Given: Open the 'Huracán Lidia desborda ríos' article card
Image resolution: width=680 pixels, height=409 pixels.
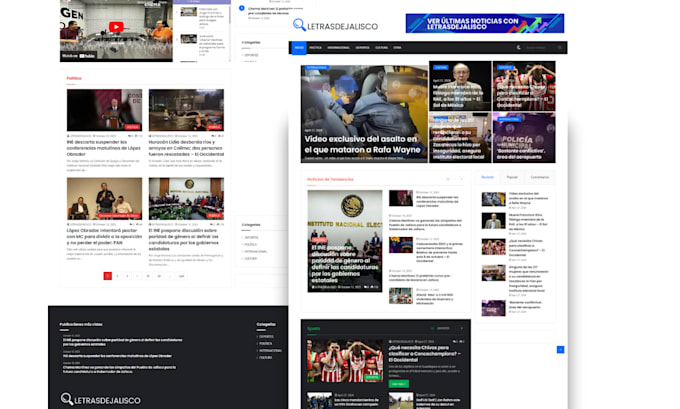Looking at the screenshot, I should coord(186,148).
